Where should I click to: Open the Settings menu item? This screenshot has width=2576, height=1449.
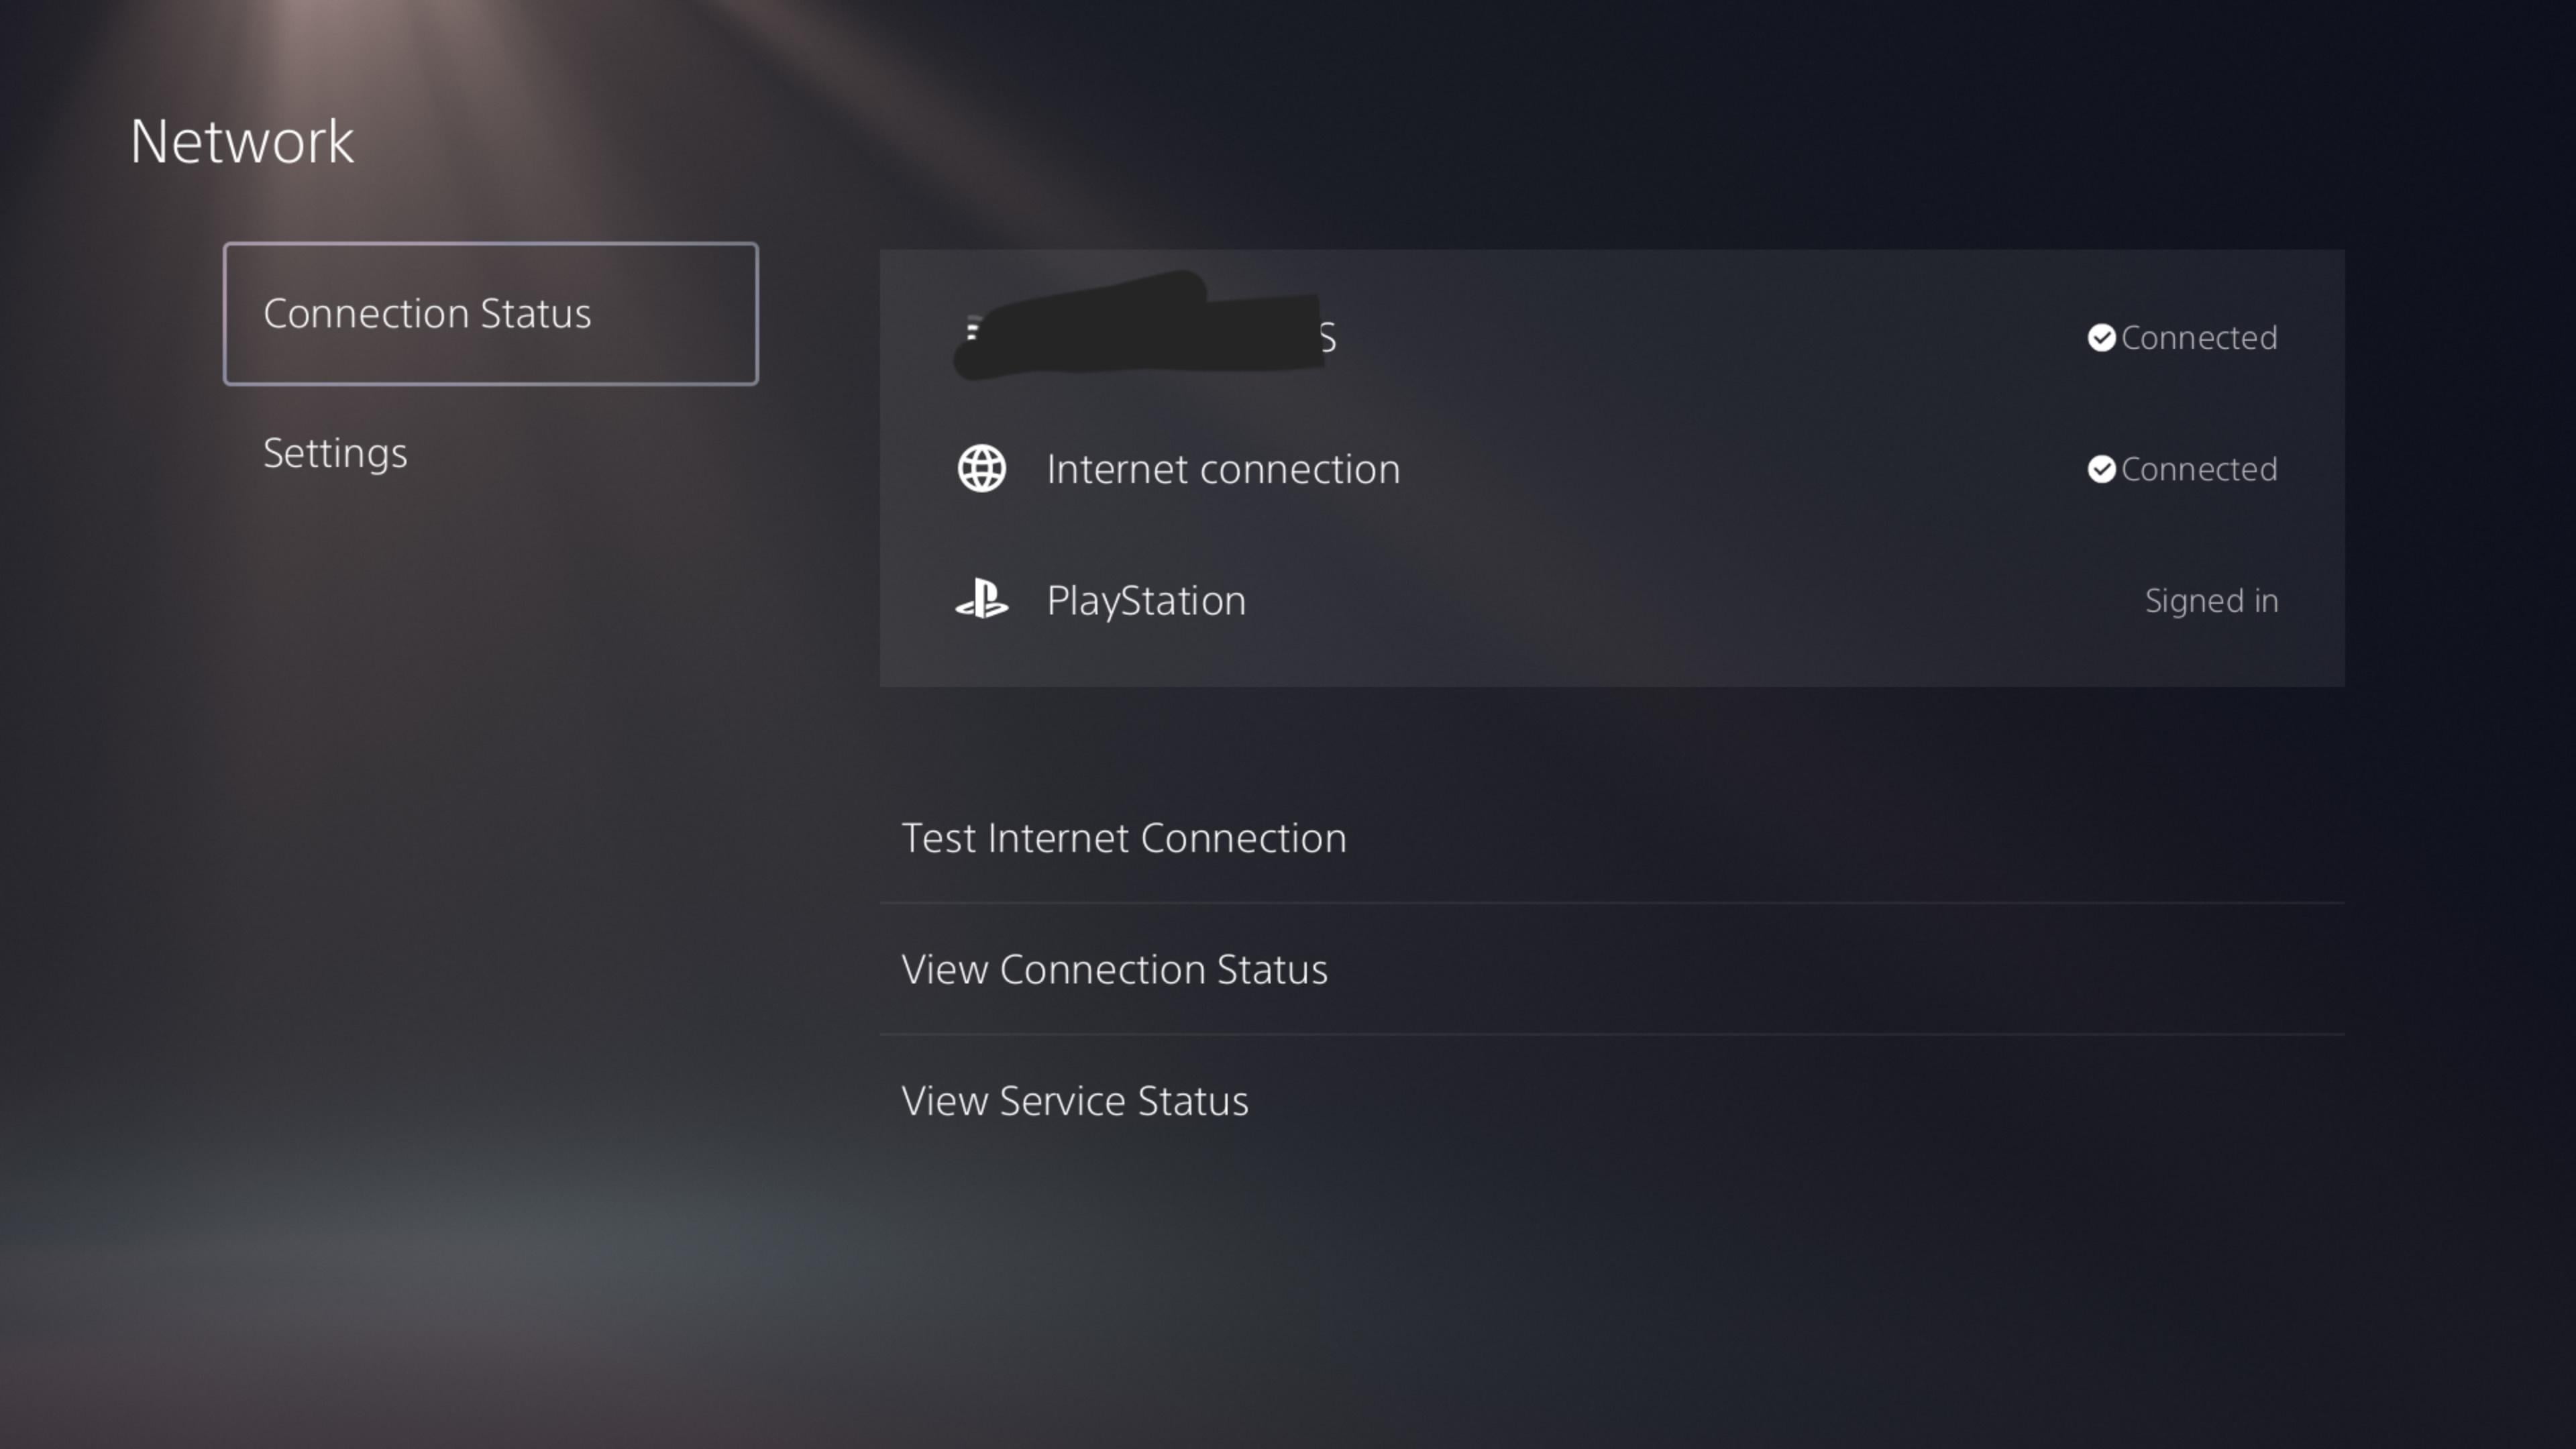[x=335, y=453]
